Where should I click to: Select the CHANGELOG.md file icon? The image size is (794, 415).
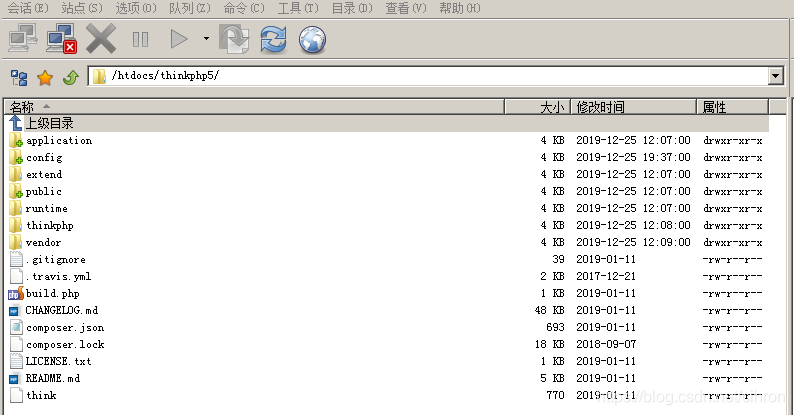(14, 311)
